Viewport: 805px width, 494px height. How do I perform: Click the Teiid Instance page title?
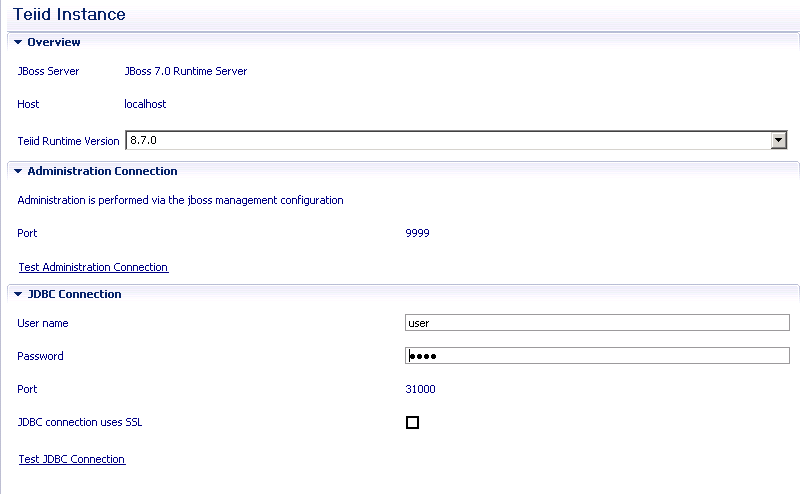[69, 14]
